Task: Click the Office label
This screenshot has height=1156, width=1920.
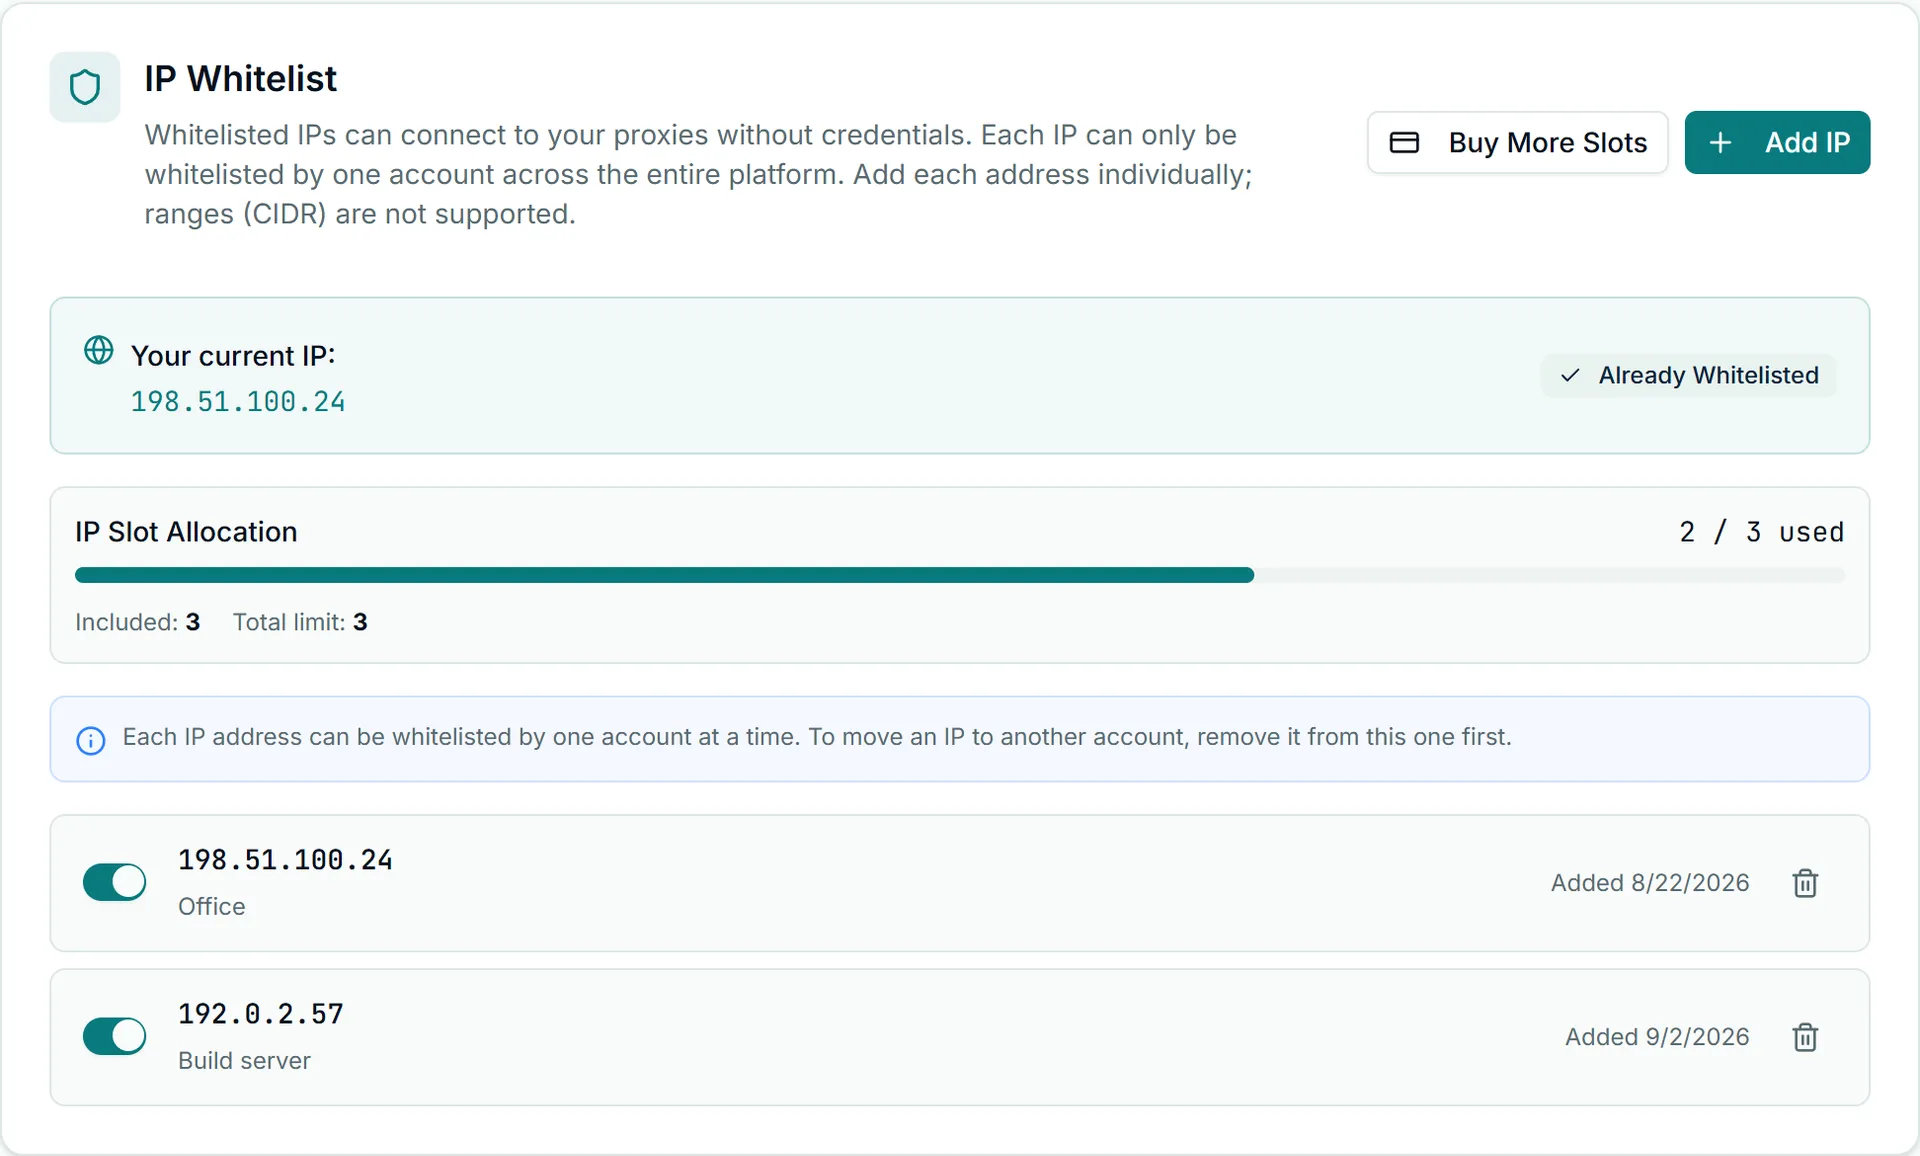Action: [211, 907]
